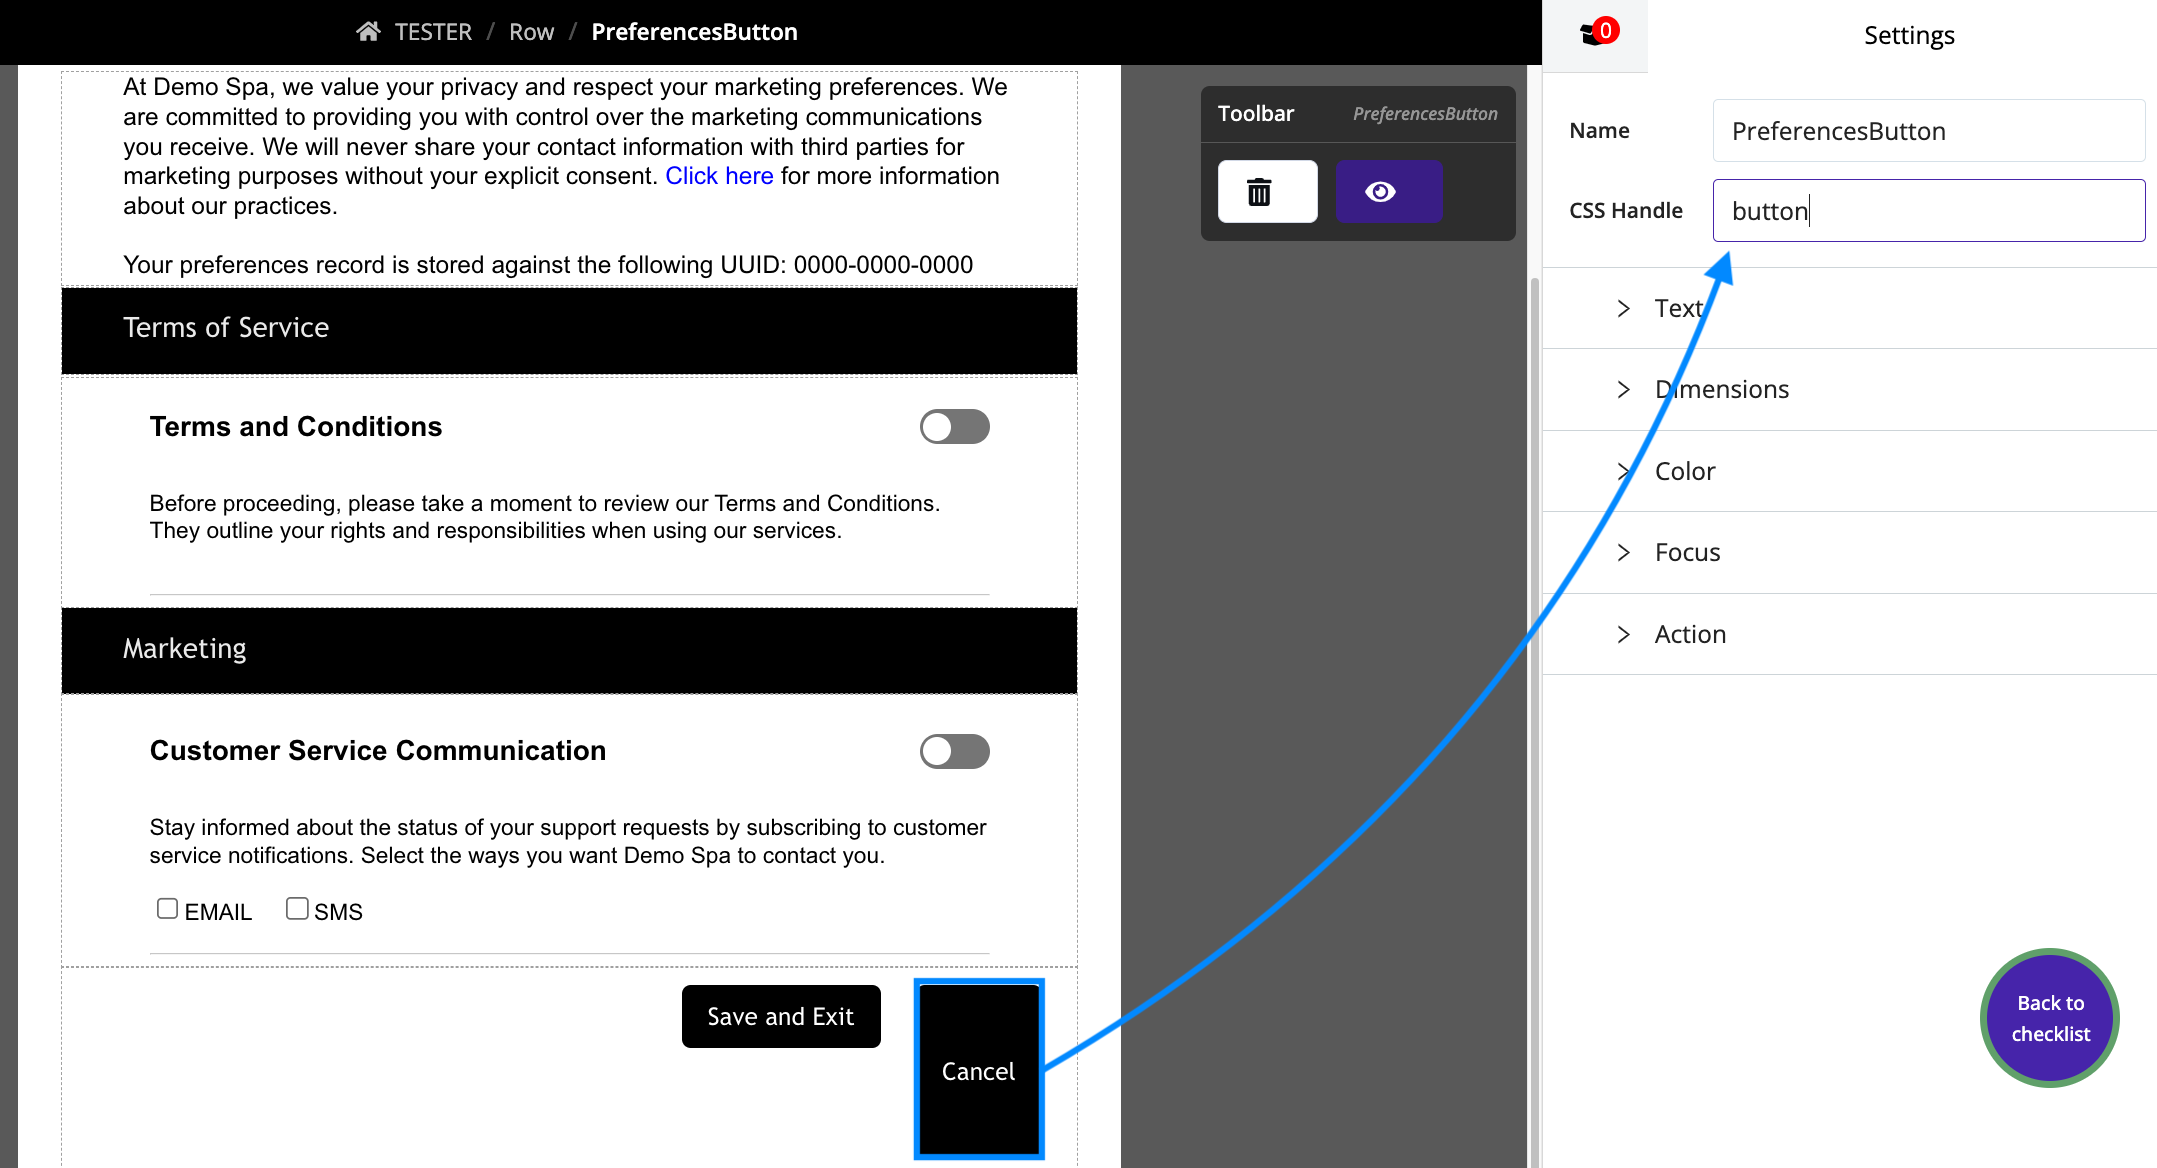Image resolution: width=2157 pixels, height=1168 pixels.
Task: Expand the Action settings section
Action: coord(1849,634)
